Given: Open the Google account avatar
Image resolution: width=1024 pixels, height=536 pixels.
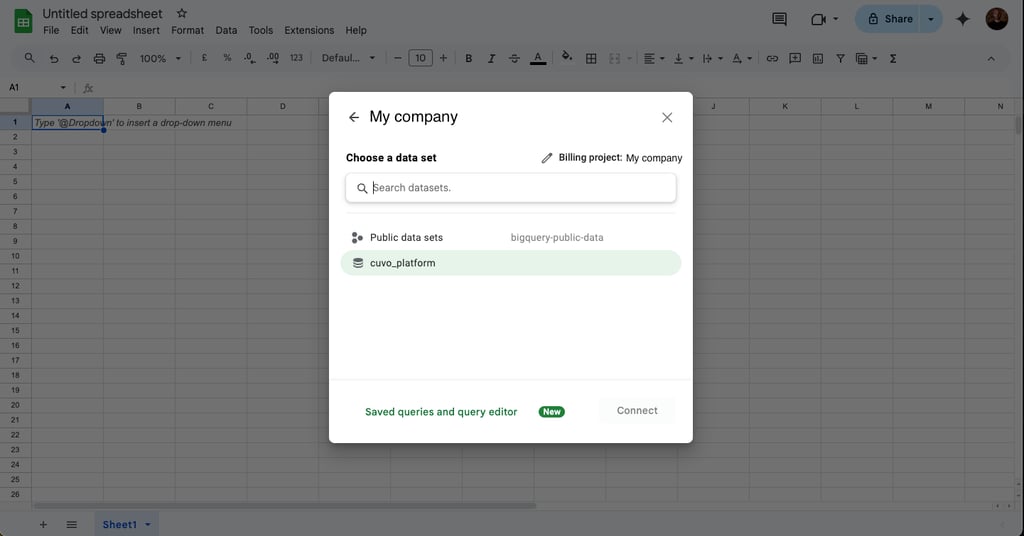Looking at the screenshot, I should click(997, 19).
